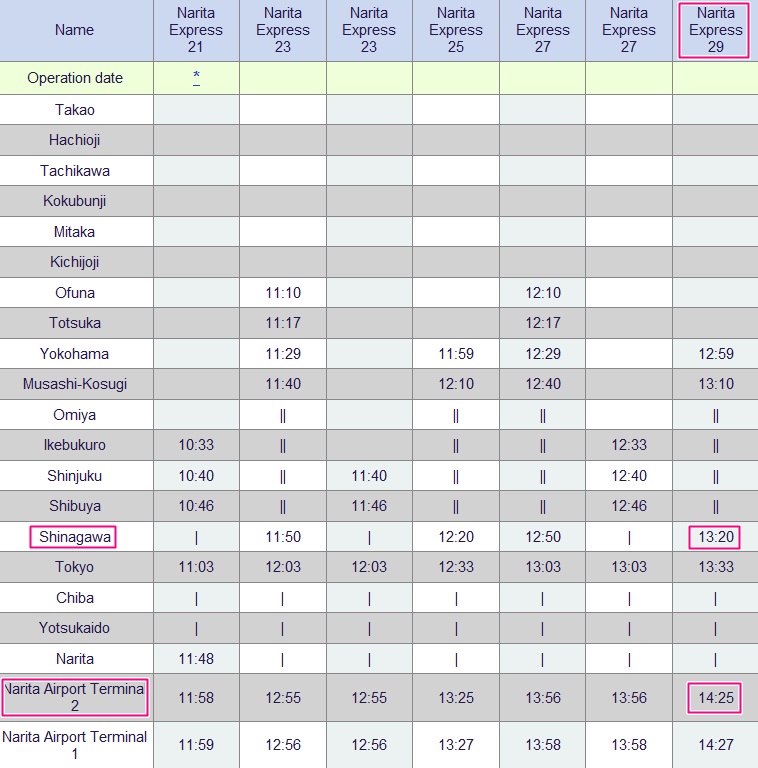Click the 12:10 time in Ofuna row
This screenshot has width=758, height=768.
point(543,293)
